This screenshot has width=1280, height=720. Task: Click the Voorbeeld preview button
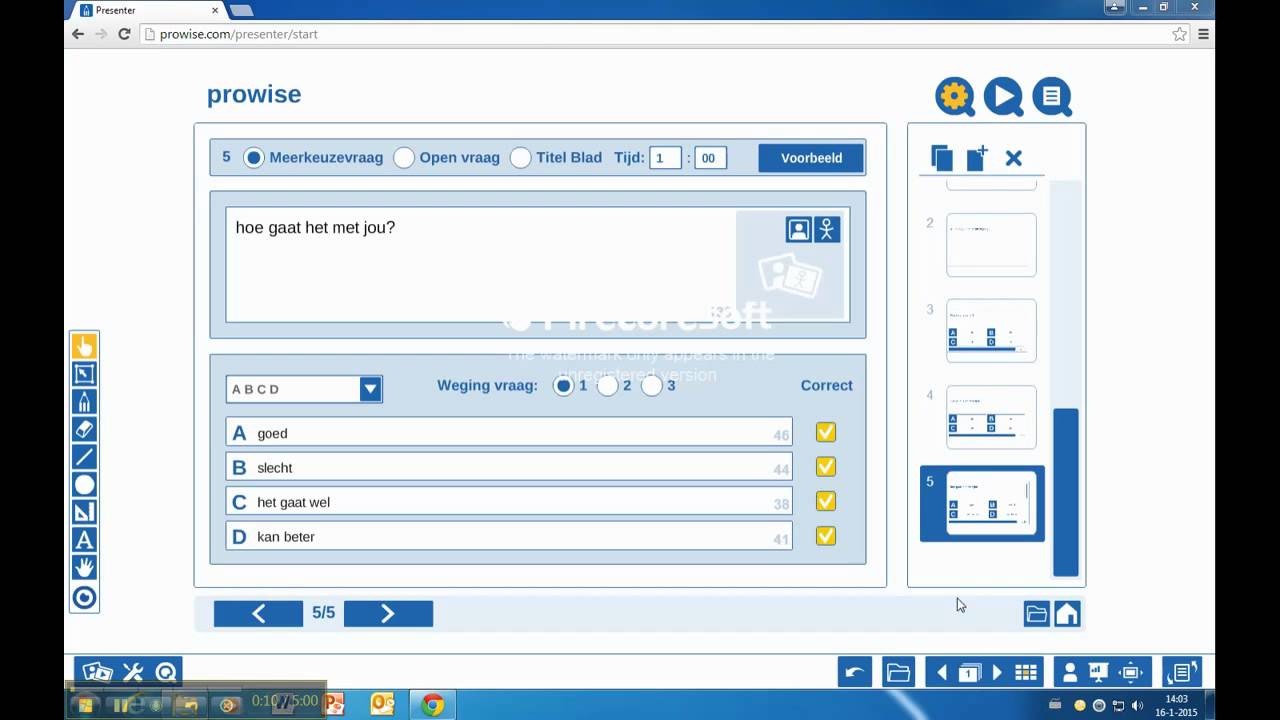810,157
